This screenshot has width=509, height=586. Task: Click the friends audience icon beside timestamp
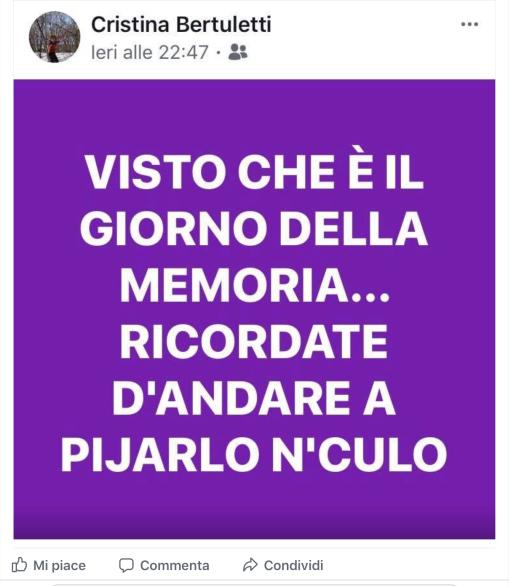[238, 52]
